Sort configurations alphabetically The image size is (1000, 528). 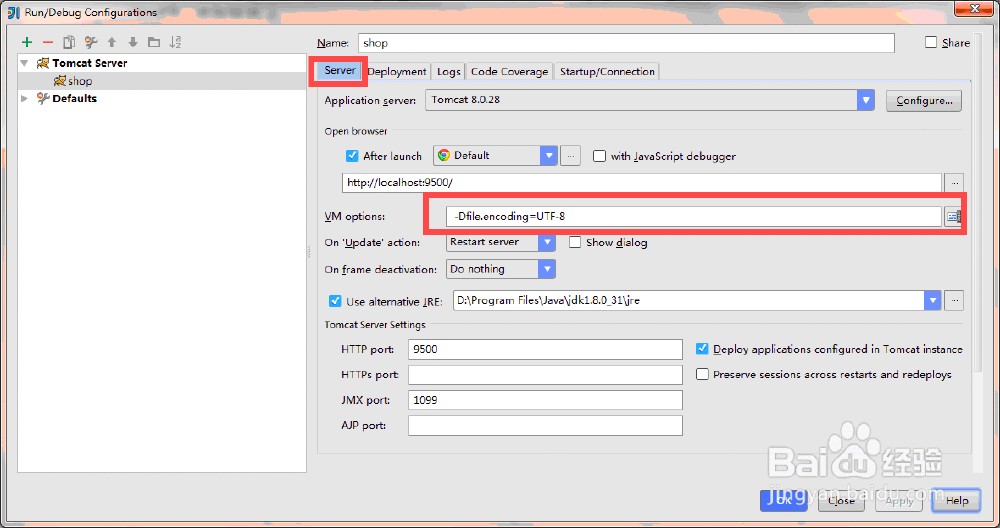pos(175,42)
